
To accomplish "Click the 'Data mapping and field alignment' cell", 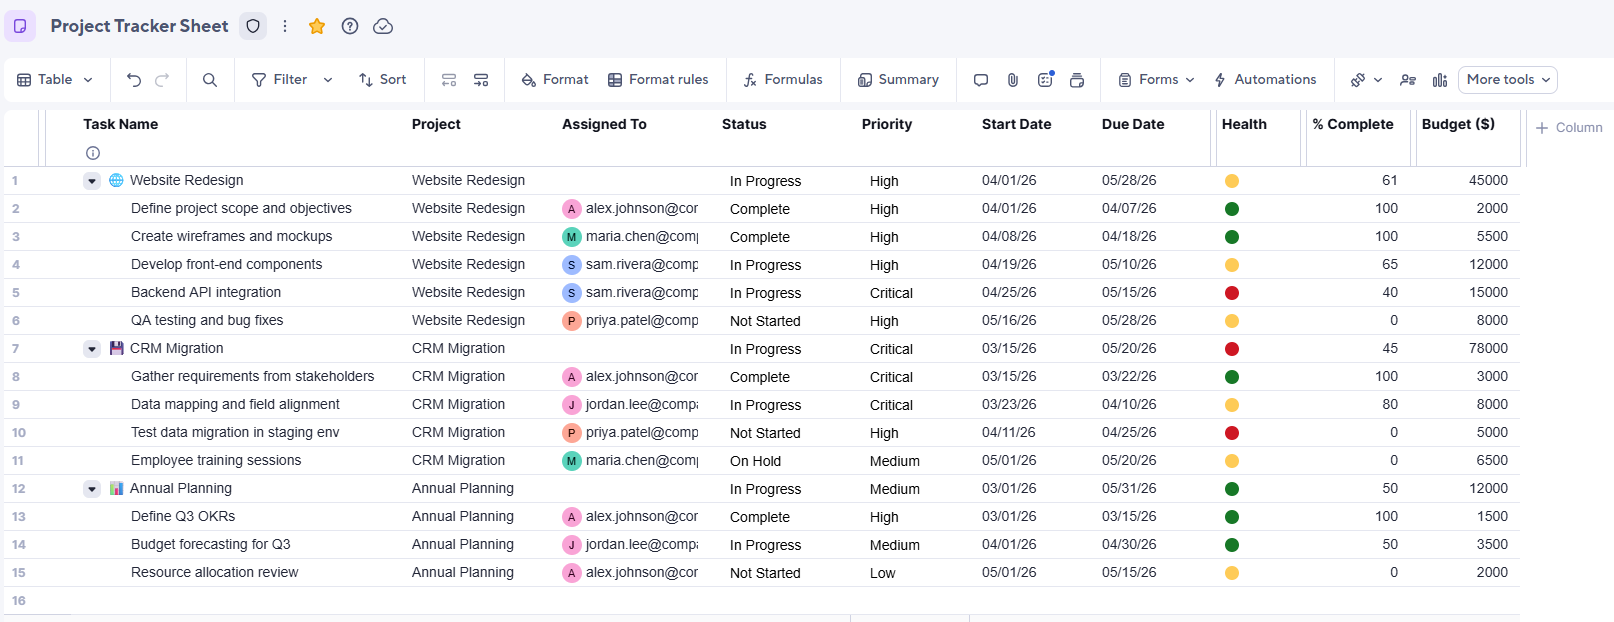I will pos(235,405).
